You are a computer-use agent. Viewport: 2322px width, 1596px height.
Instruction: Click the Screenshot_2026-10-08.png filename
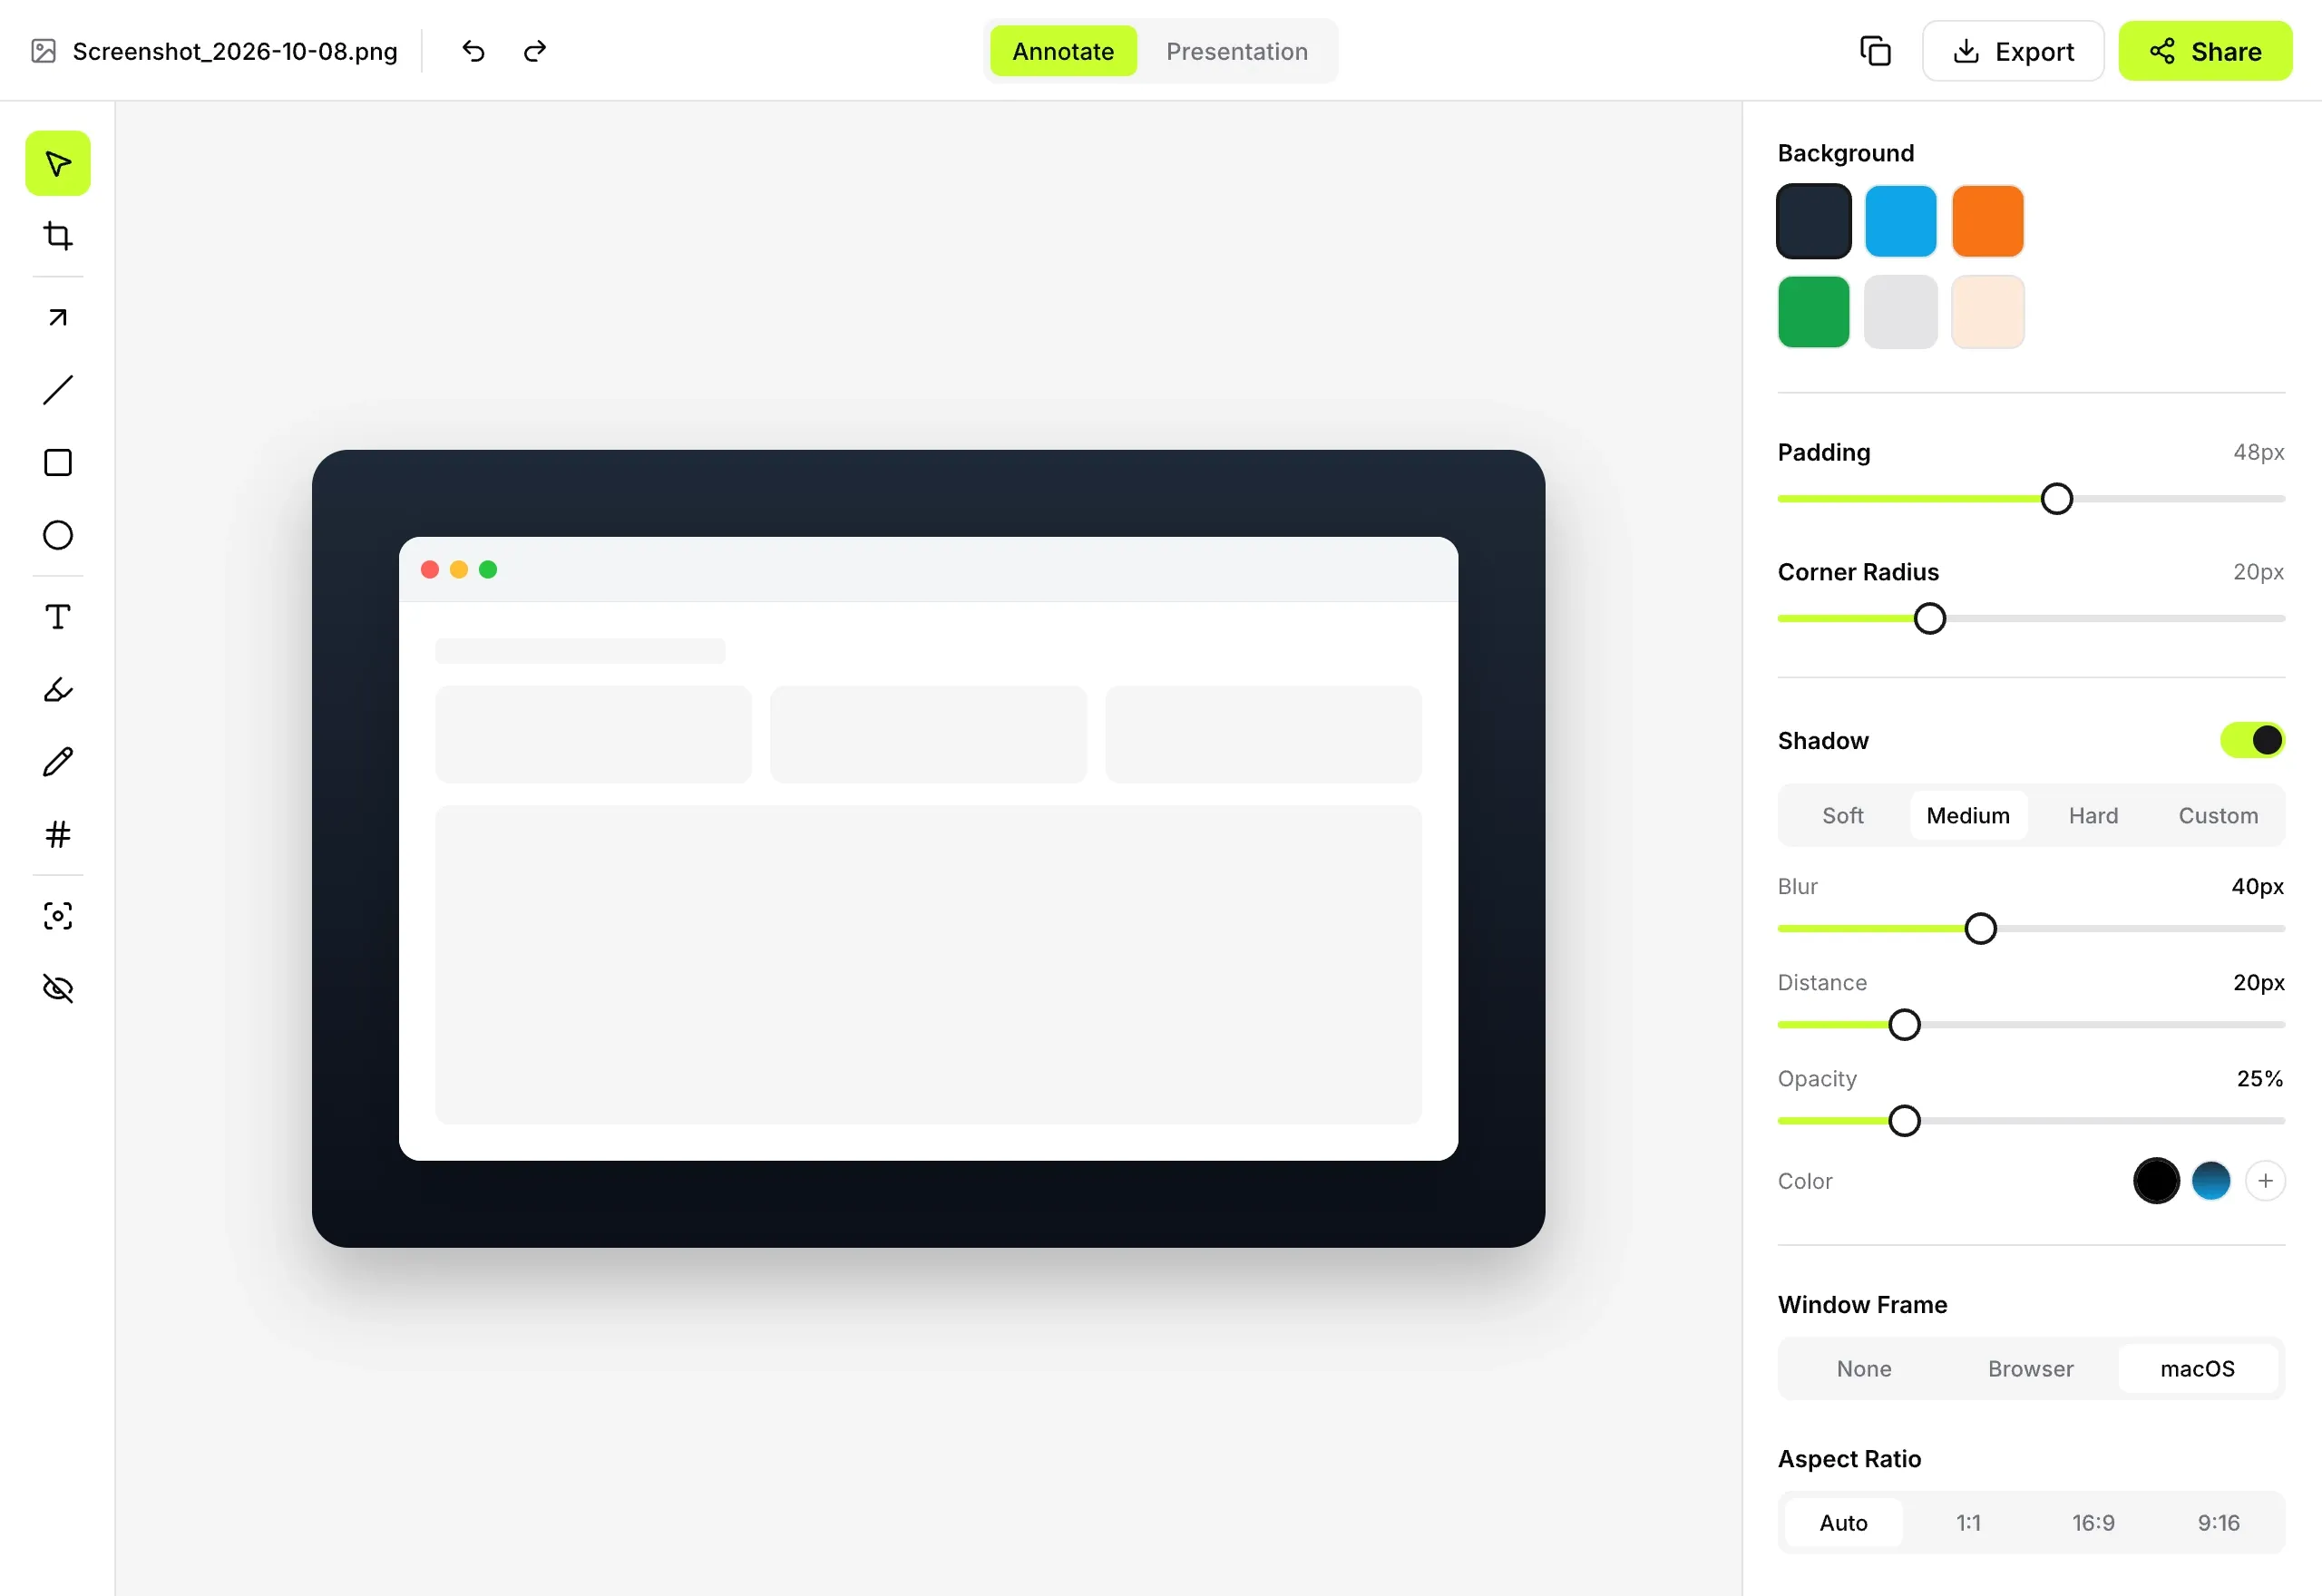235,51
